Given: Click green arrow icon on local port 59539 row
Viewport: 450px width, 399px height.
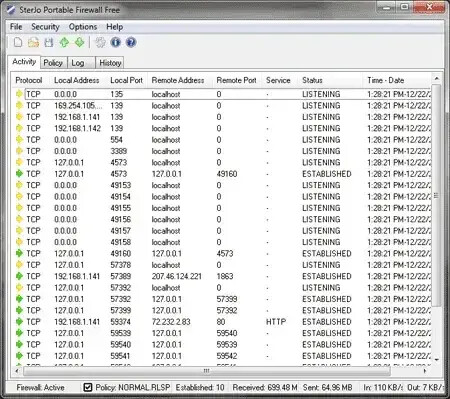Looking at the screenshot, I should click(x=19, y=333).
